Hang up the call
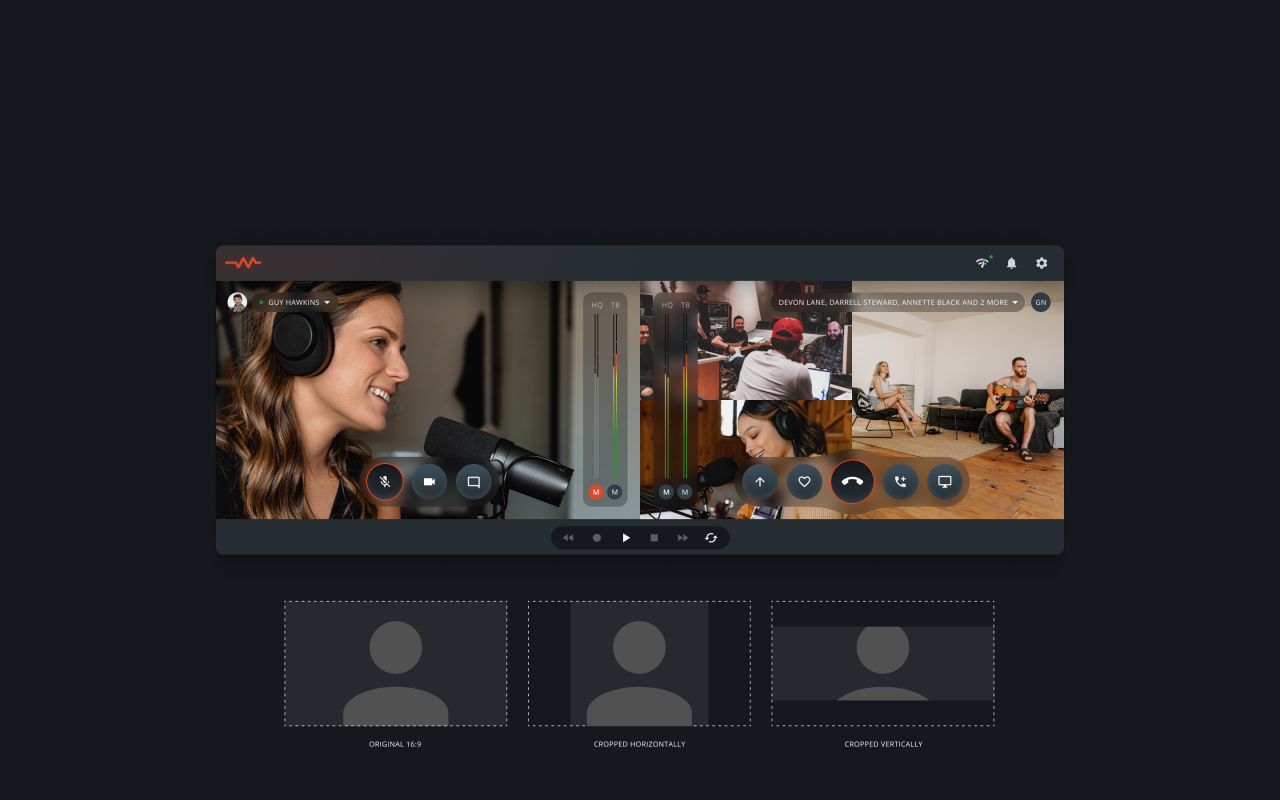This screenshot has width=1280, height=800. [852, 482]
